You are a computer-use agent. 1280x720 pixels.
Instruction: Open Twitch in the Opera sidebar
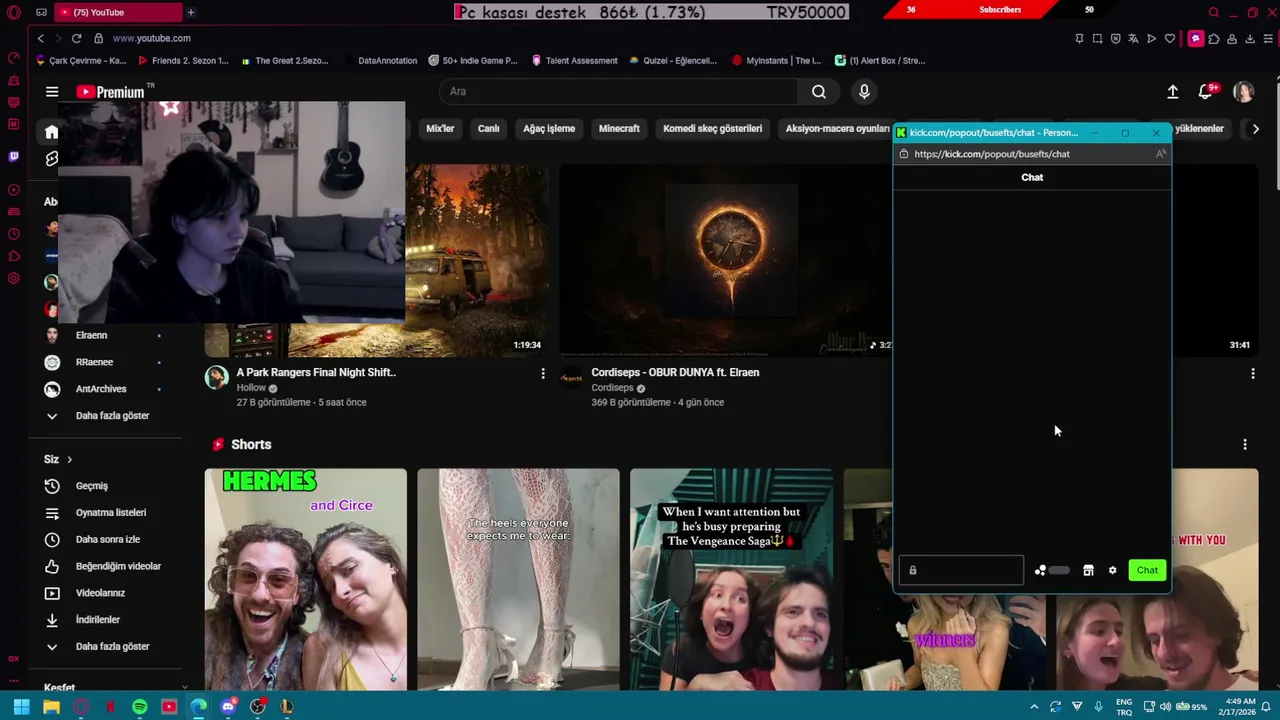click(13, 157)
